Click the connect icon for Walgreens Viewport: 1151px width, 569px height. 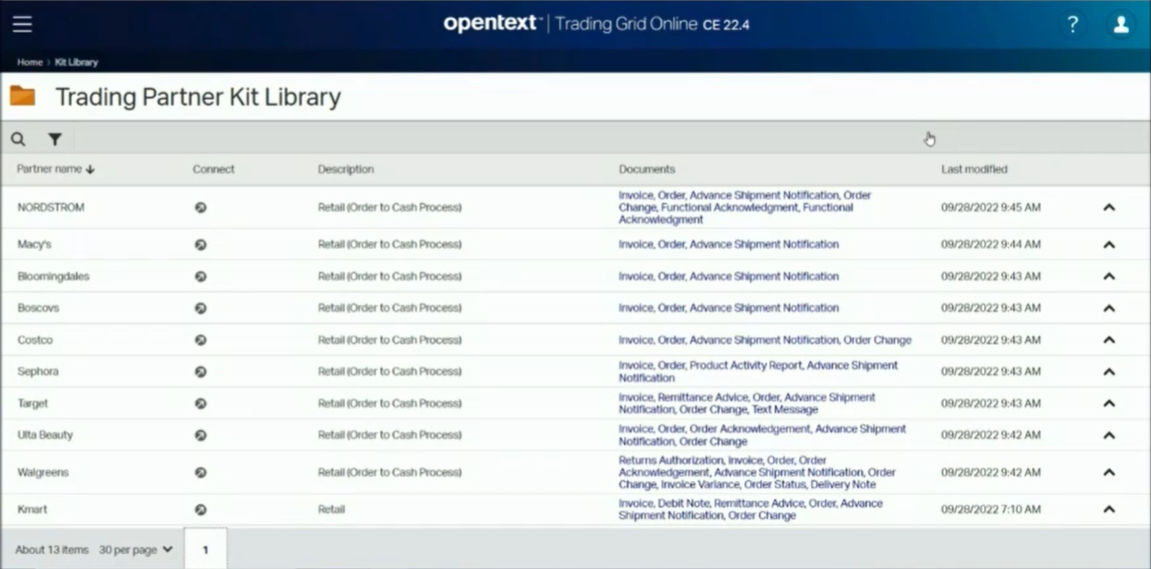[200, 473]
